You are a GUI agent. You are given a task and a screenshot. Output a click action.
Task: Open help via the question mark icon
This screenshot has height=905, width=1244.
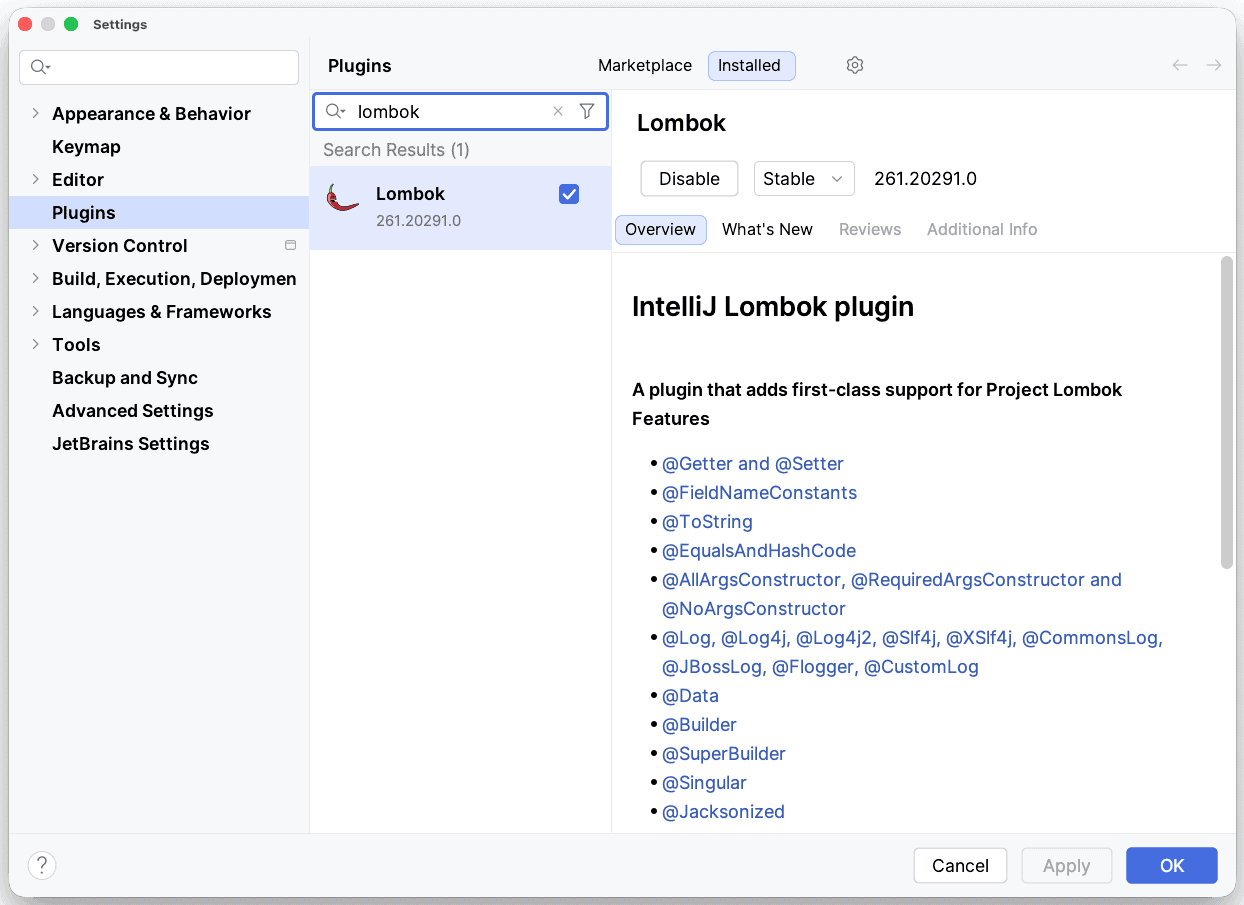41,865
